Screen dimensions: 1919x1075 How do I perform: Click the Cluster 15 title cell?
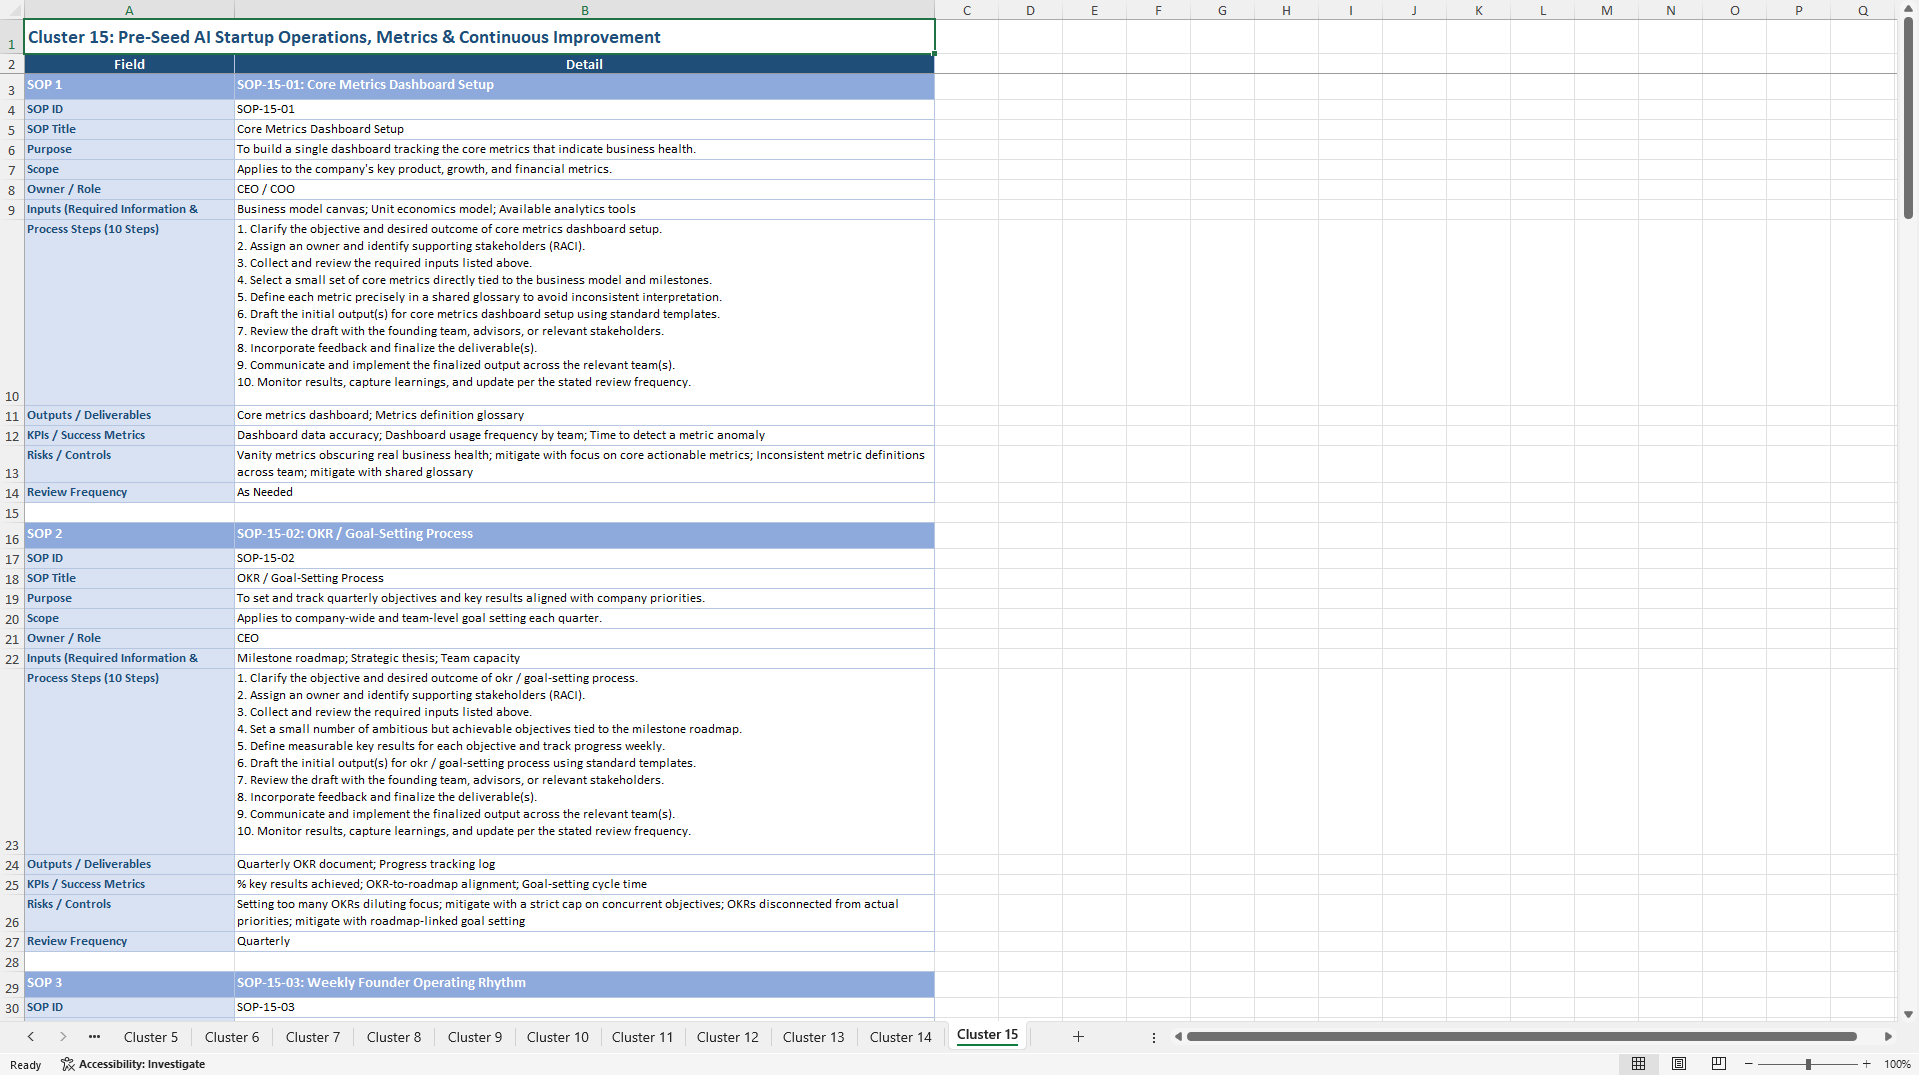pyautogui.click(x=479, y=37)
